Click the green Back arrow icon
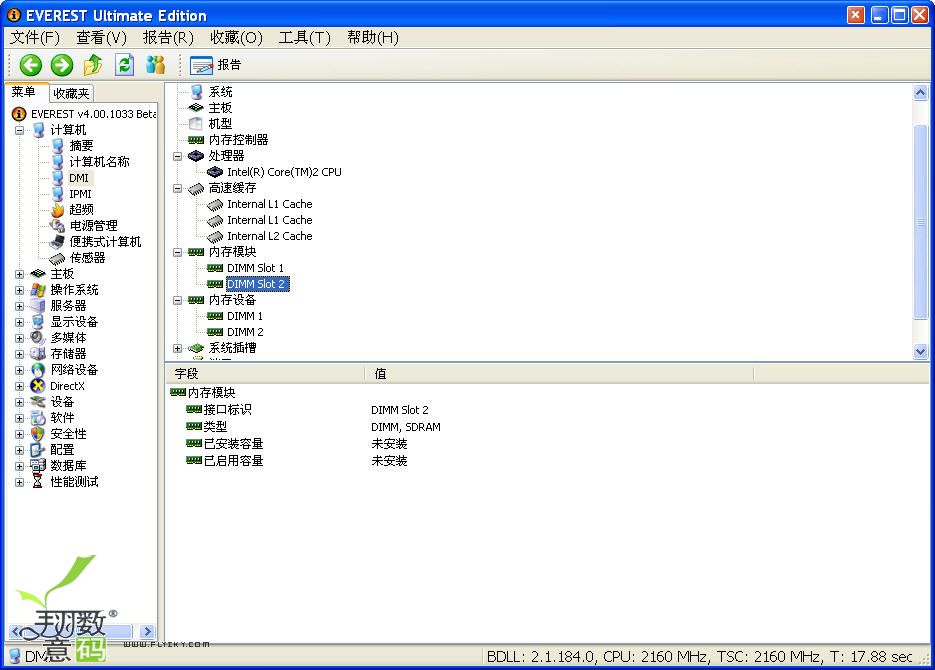 tap(31, 65)
